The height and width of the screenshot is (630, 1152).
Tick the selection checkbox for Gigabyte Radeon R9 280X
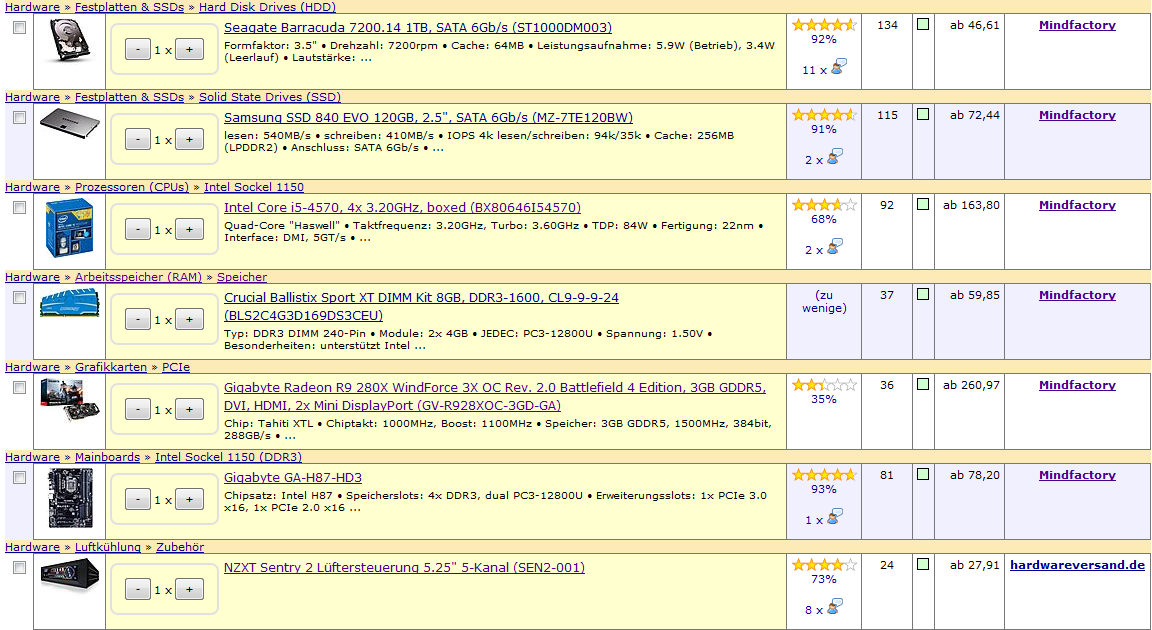point(20,388)
